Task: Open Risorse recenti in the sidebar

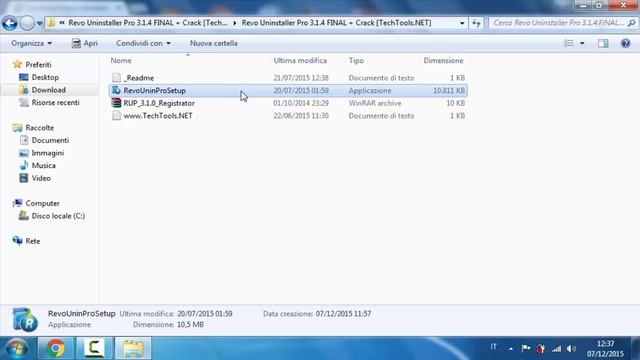Action: 56,102
